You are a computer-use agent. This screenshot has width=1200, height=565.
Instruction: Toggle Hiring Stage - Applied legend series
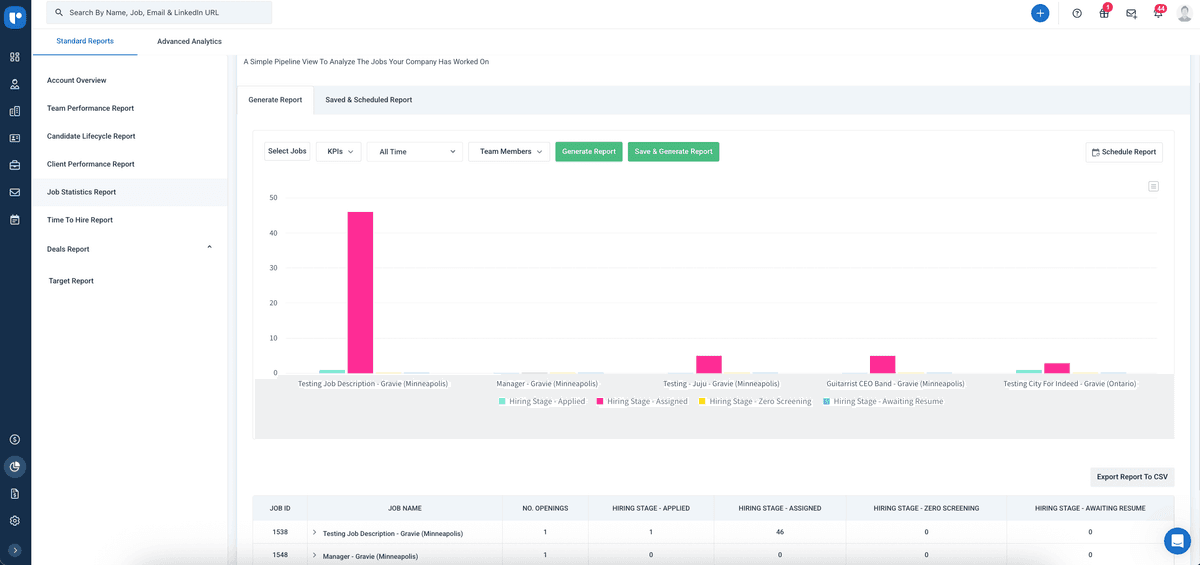coord(541,401)
